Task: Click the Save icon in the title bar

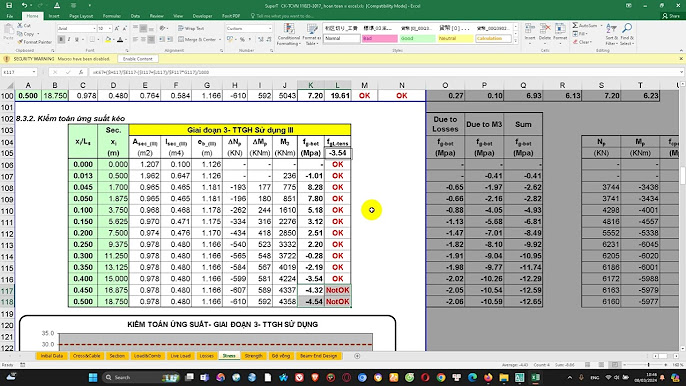Action: (x=9, y=6)
